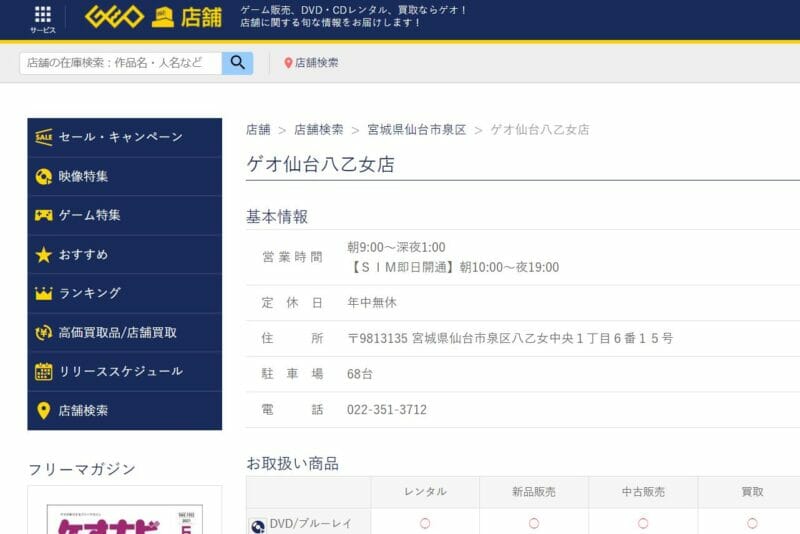800x534 pixels.
Task: Click the 買取 column header
Action: click(753, 492)
